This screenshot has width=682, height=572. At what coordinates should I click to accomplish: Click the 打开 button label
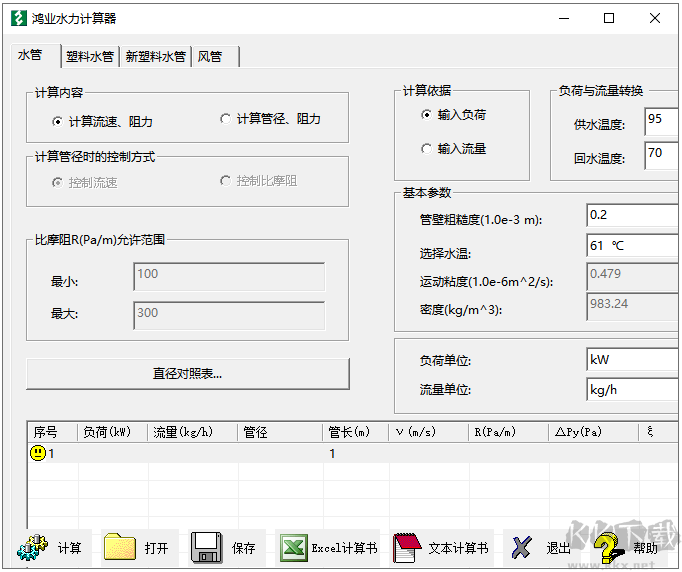(x=157, y=548)
